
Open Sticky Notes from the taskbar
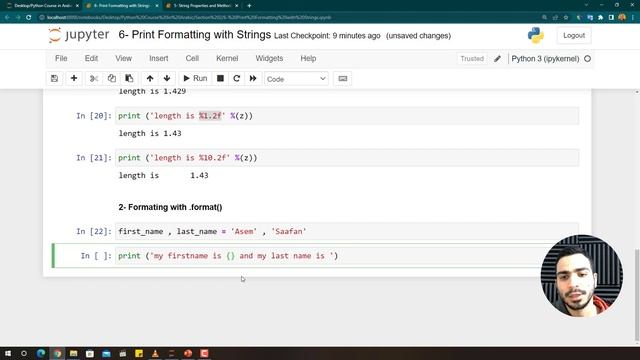point(139,353)
